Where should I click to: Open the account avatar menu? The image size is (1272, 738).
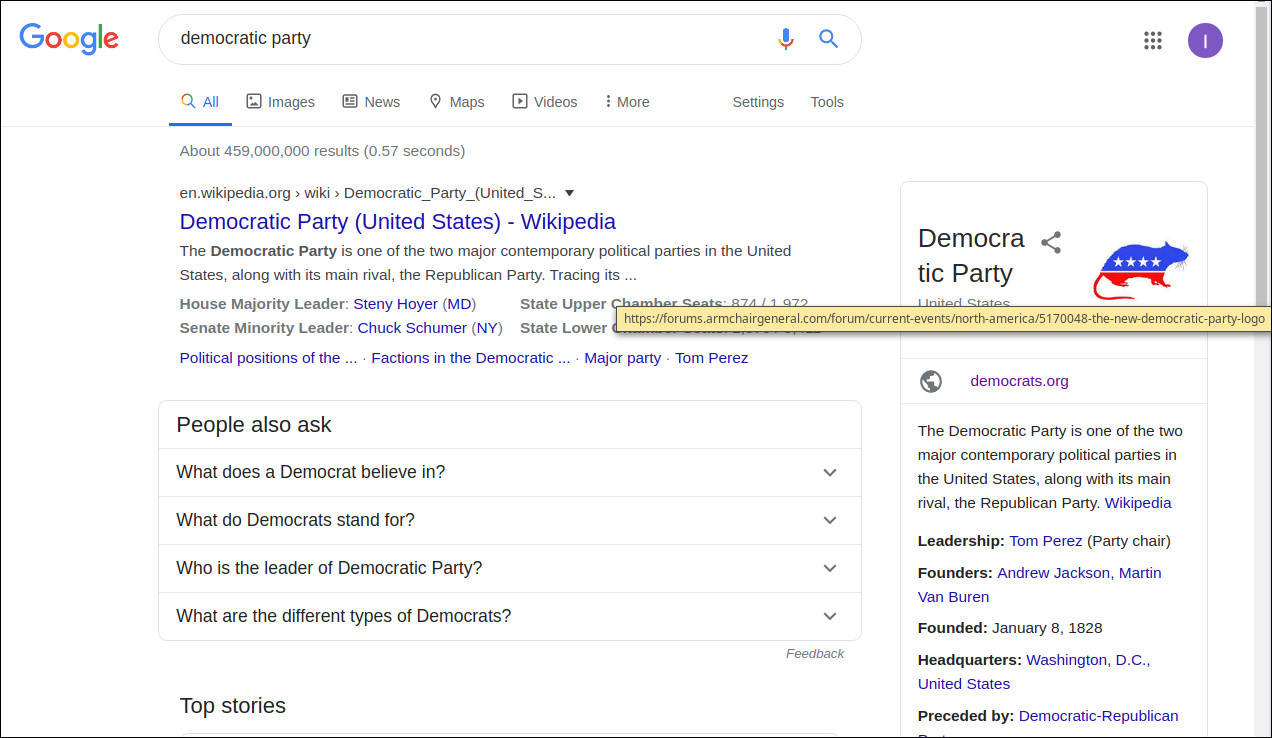click(1205, 40)
